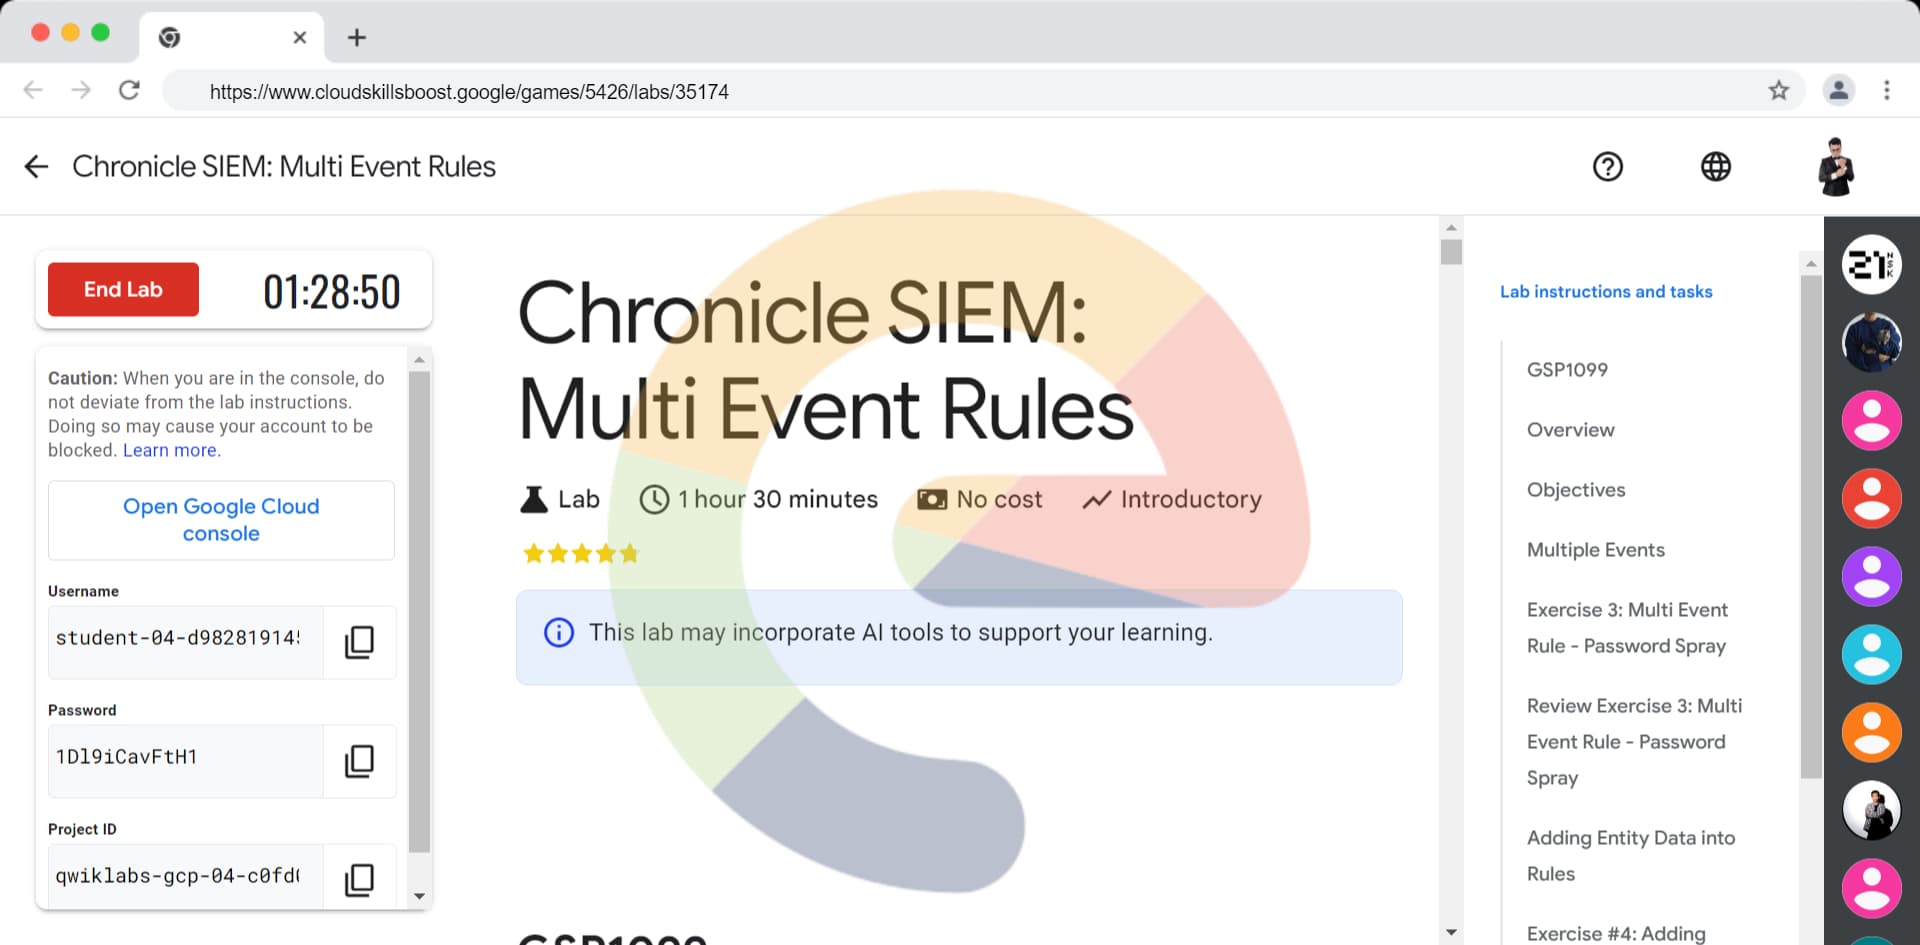The height and width of the screenshot is (945, 1920).
Task: Click the five-star lab rating
Action: point(581,553)
